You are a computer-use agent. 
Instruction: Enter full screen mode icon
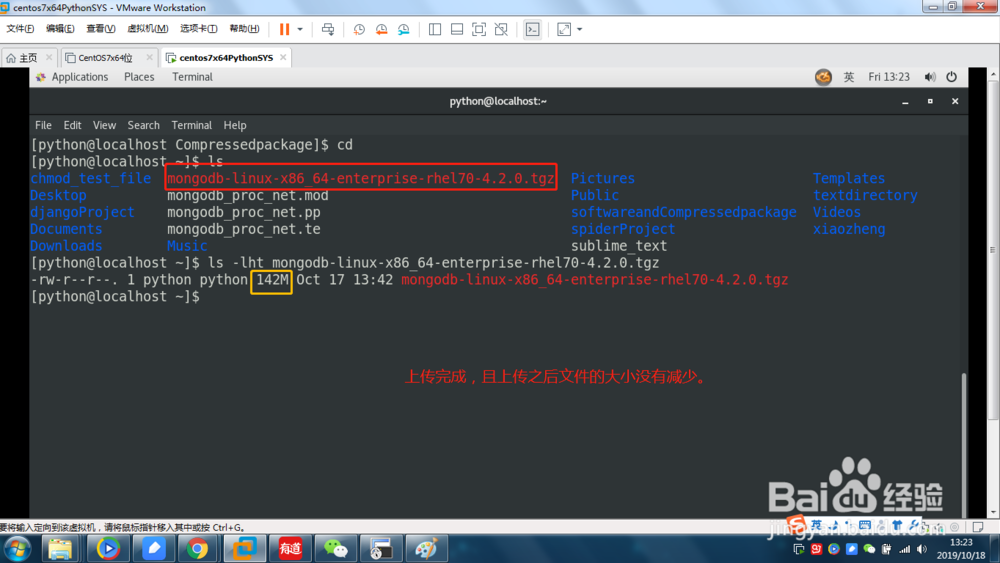click(x=479, y=29)
